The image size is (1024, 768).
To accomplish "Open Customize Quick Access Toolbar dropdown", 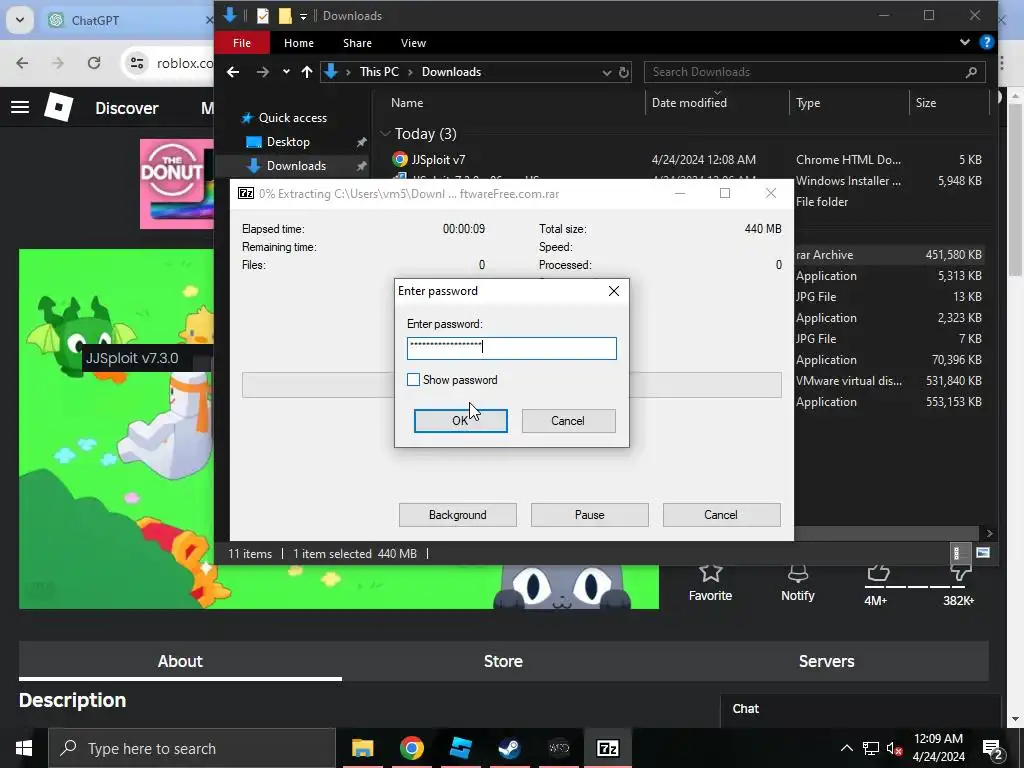I will (x=303, y=16).
